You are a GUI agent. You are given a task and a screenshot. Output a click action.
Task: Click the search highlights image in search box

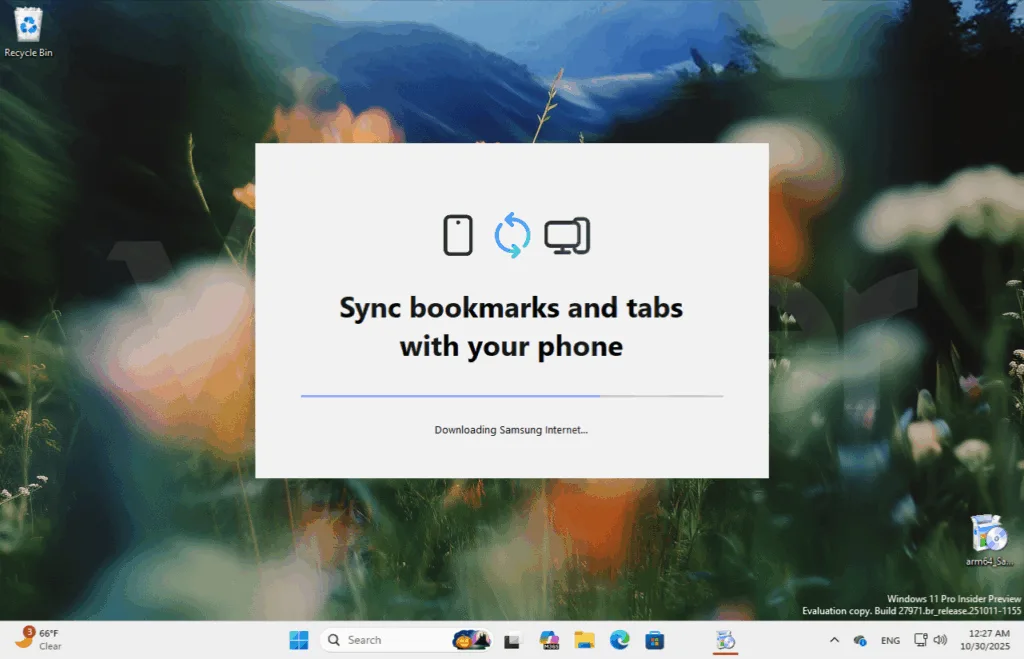(x=471, y=640)
